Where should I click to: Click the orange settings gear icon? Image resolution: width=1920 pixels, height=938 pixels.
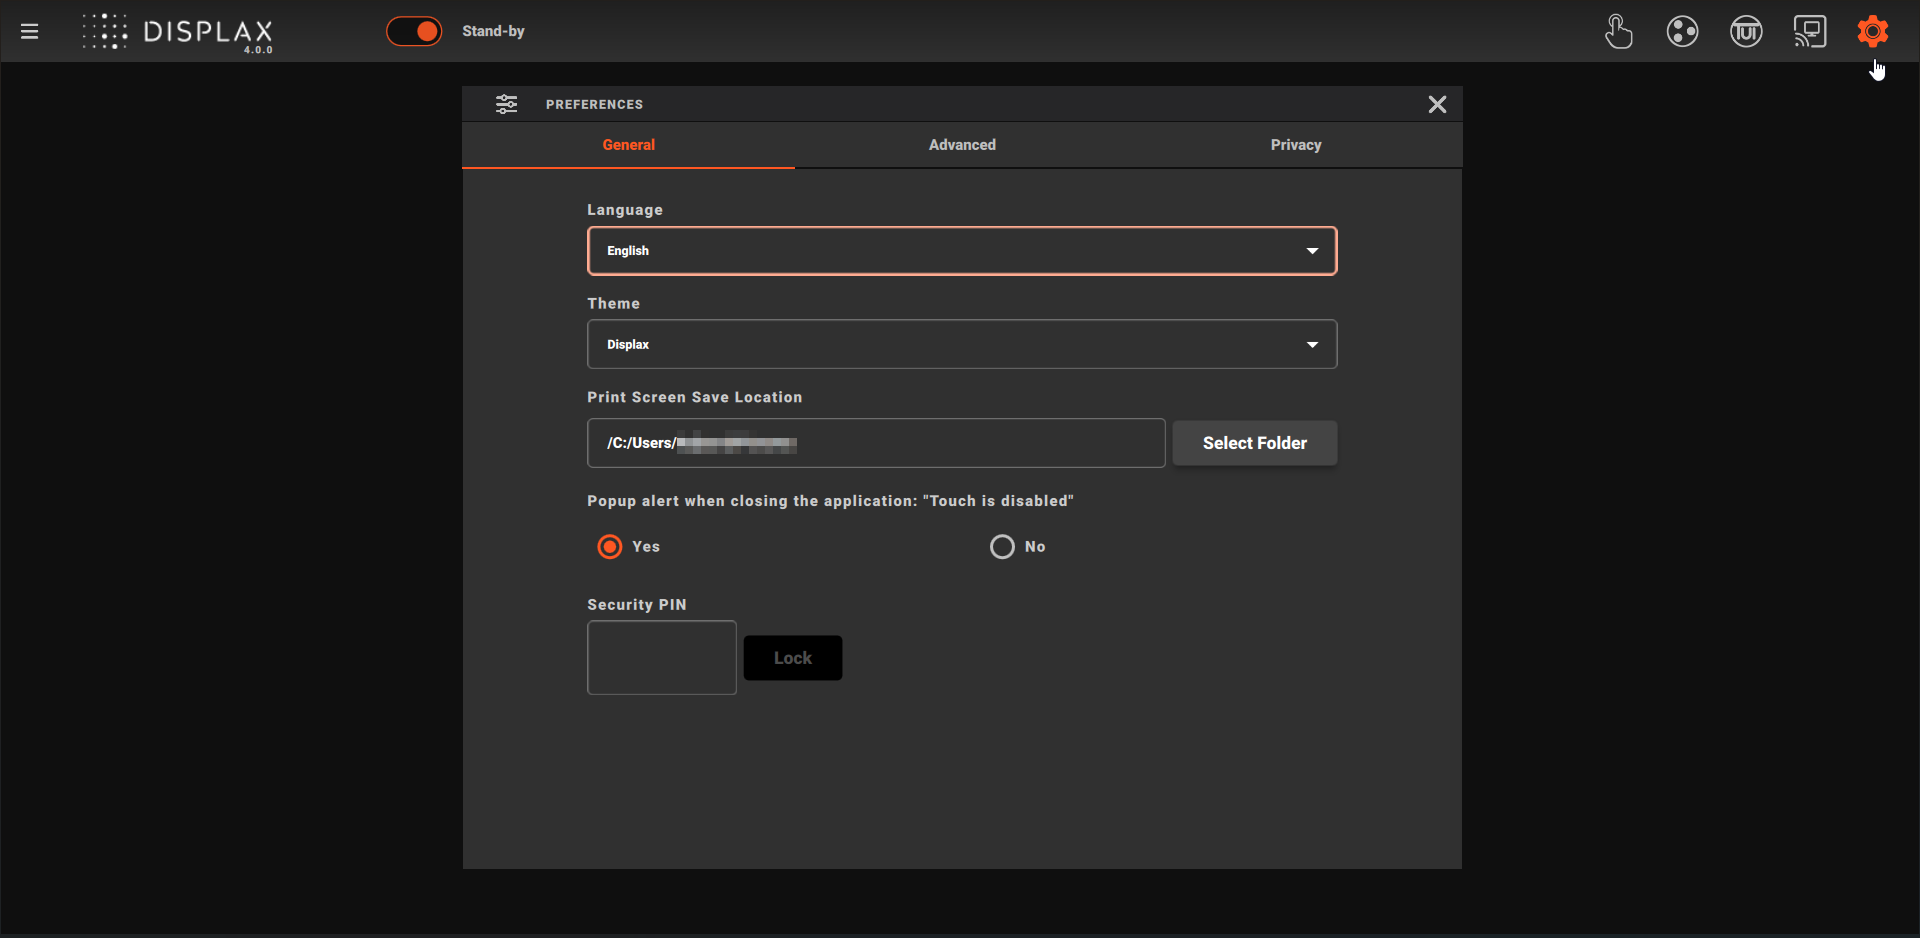click(1872, 32)
